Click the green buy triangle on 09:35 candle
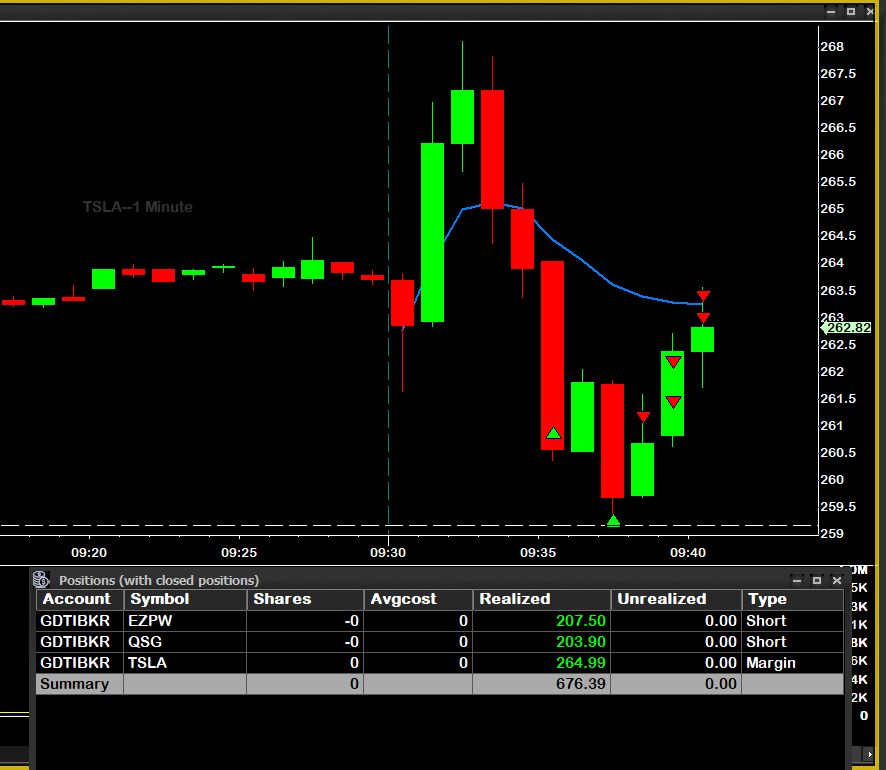Viewport: 886px width, 770px height. pyautogui.click(x=553, y=433)
